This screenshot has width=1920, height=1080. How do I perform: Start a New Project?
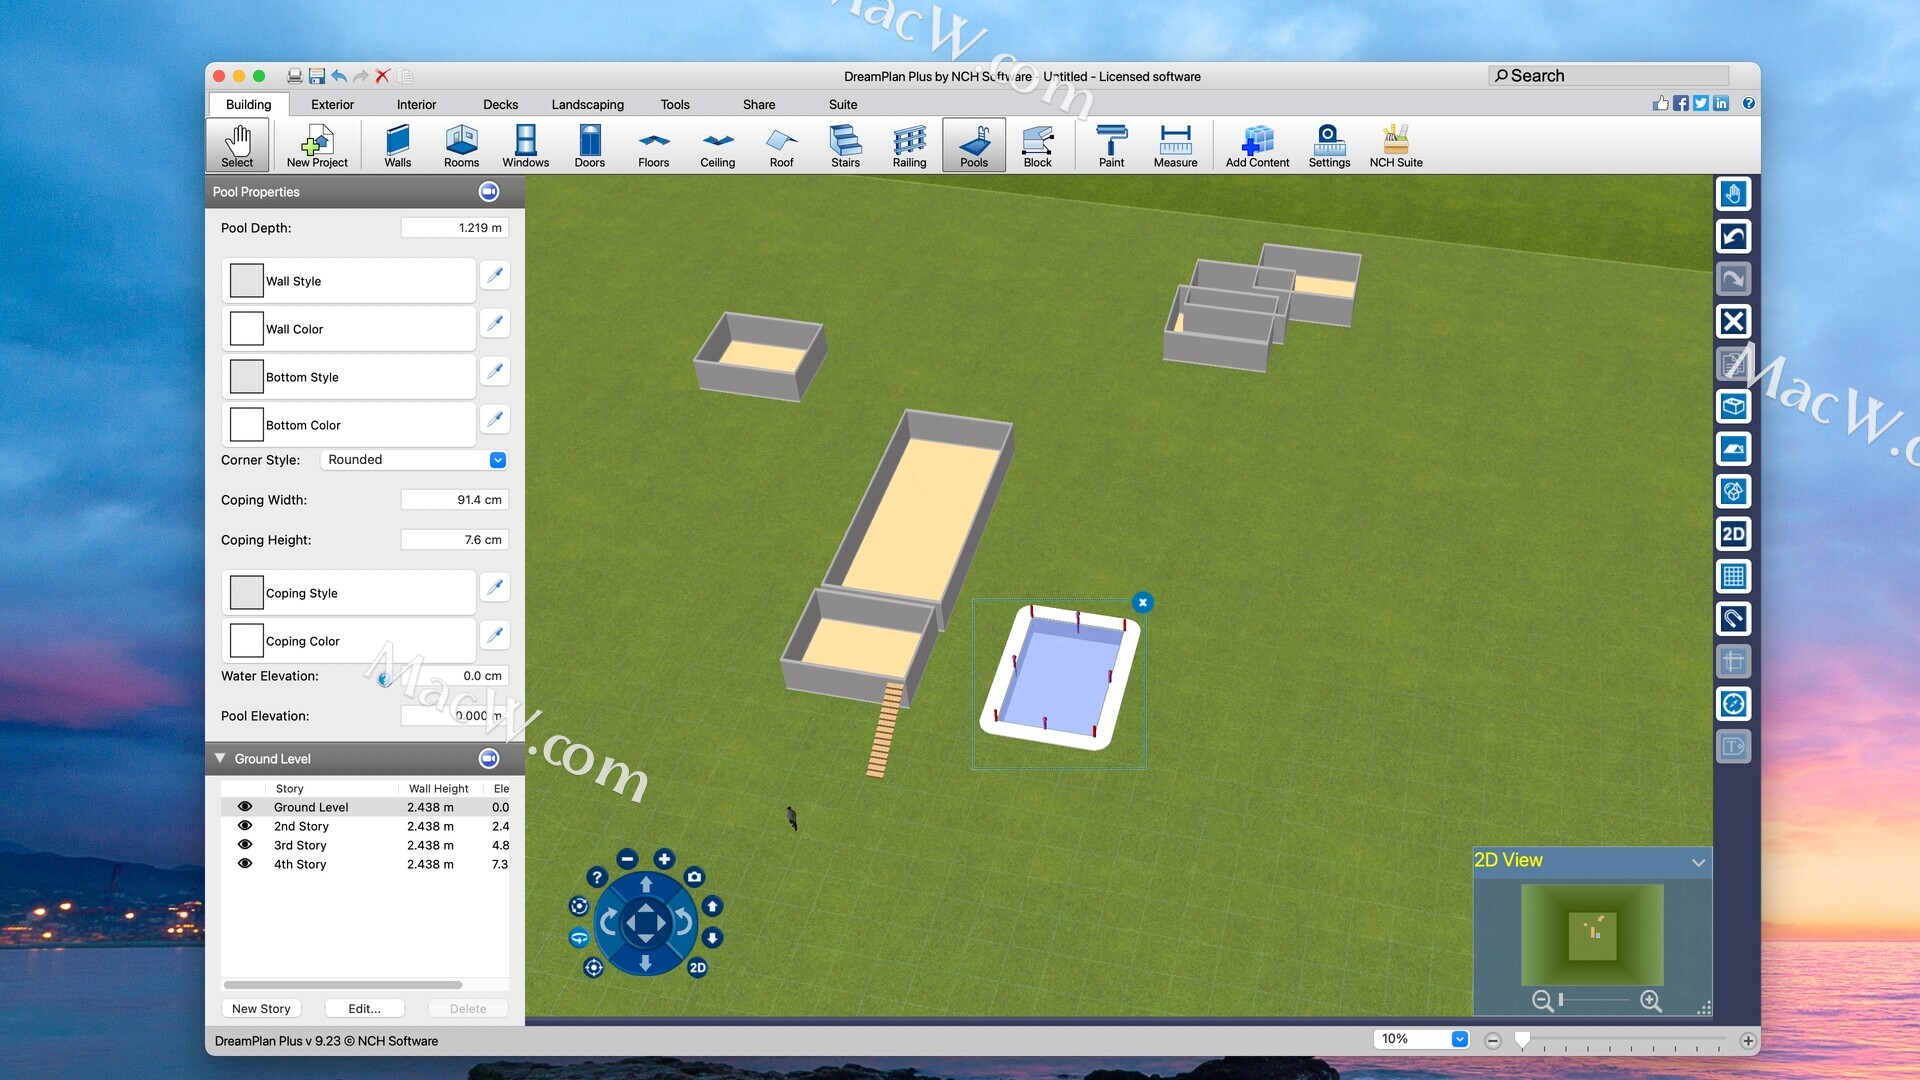317,146
